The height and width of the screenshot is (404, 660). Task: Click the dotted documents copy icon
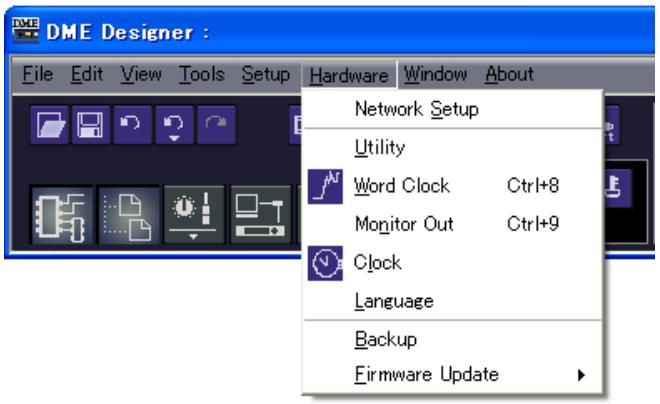[129, 215]
